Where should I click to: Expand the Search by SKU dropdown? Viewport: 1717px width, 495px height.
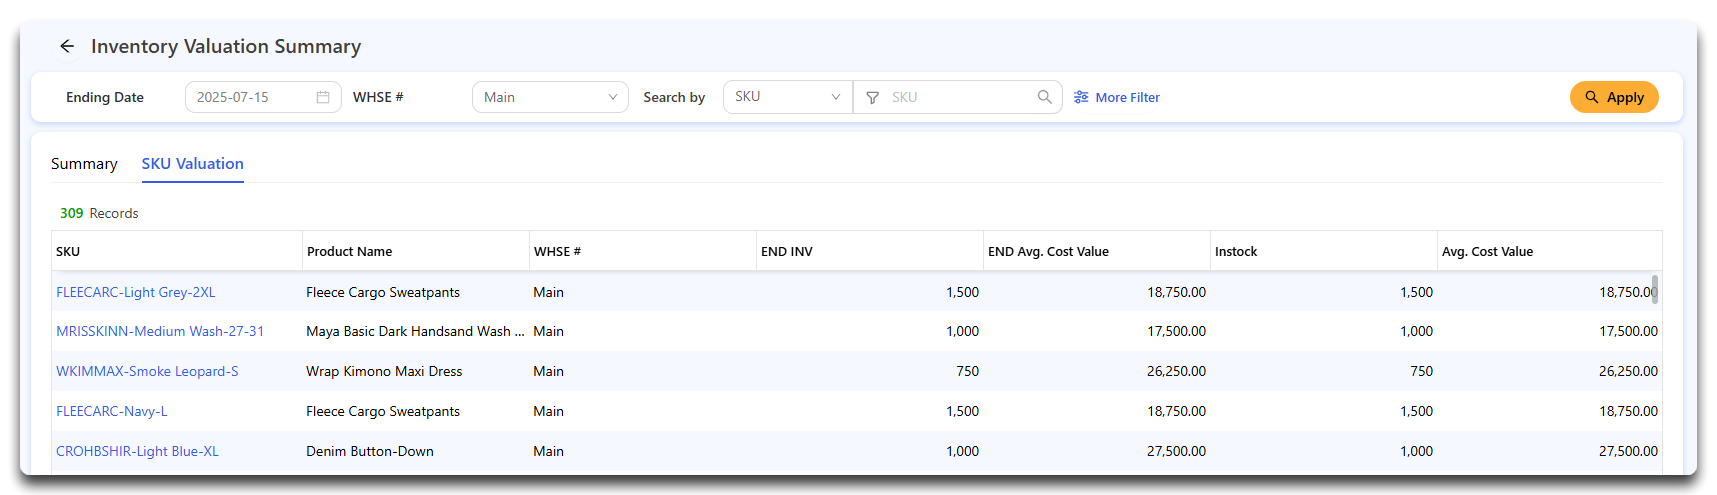tap(788, 97)
